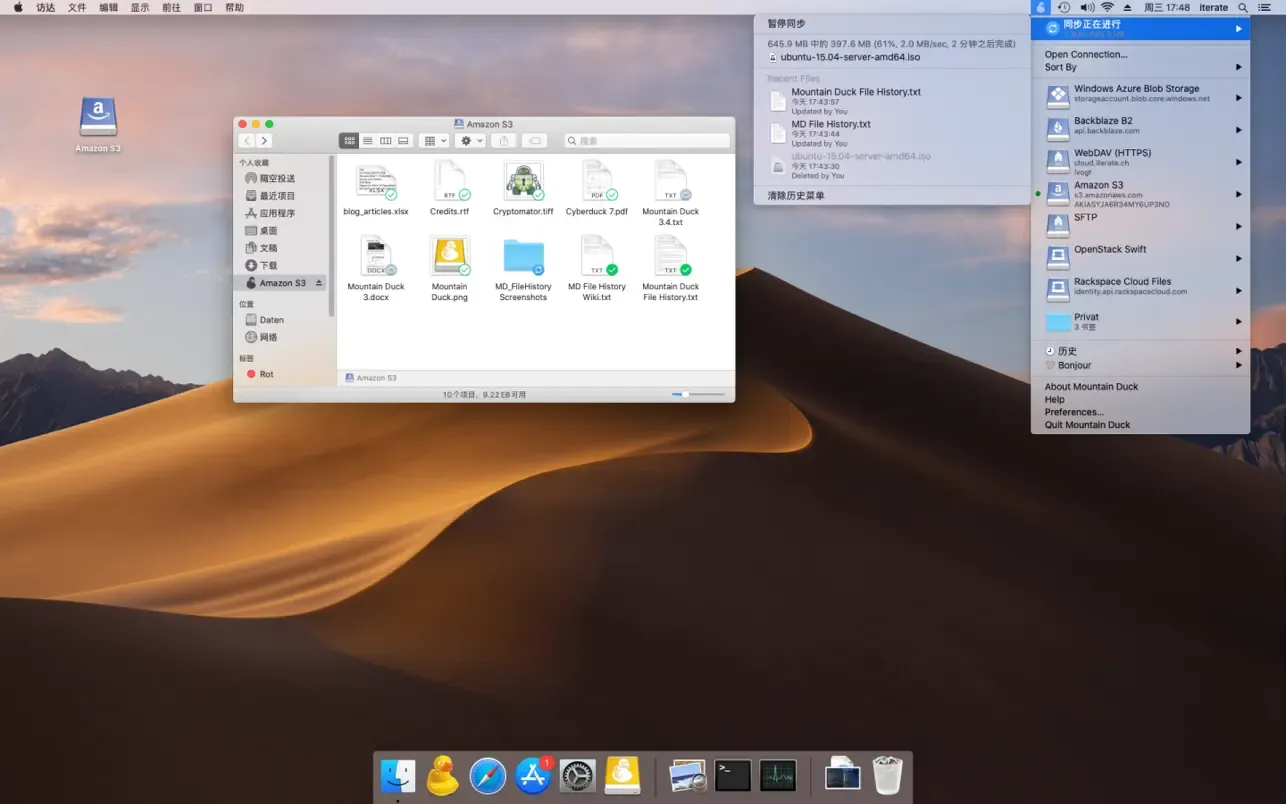
Task: Open the group-by arrangement dropdown
Action: [434, 141]
